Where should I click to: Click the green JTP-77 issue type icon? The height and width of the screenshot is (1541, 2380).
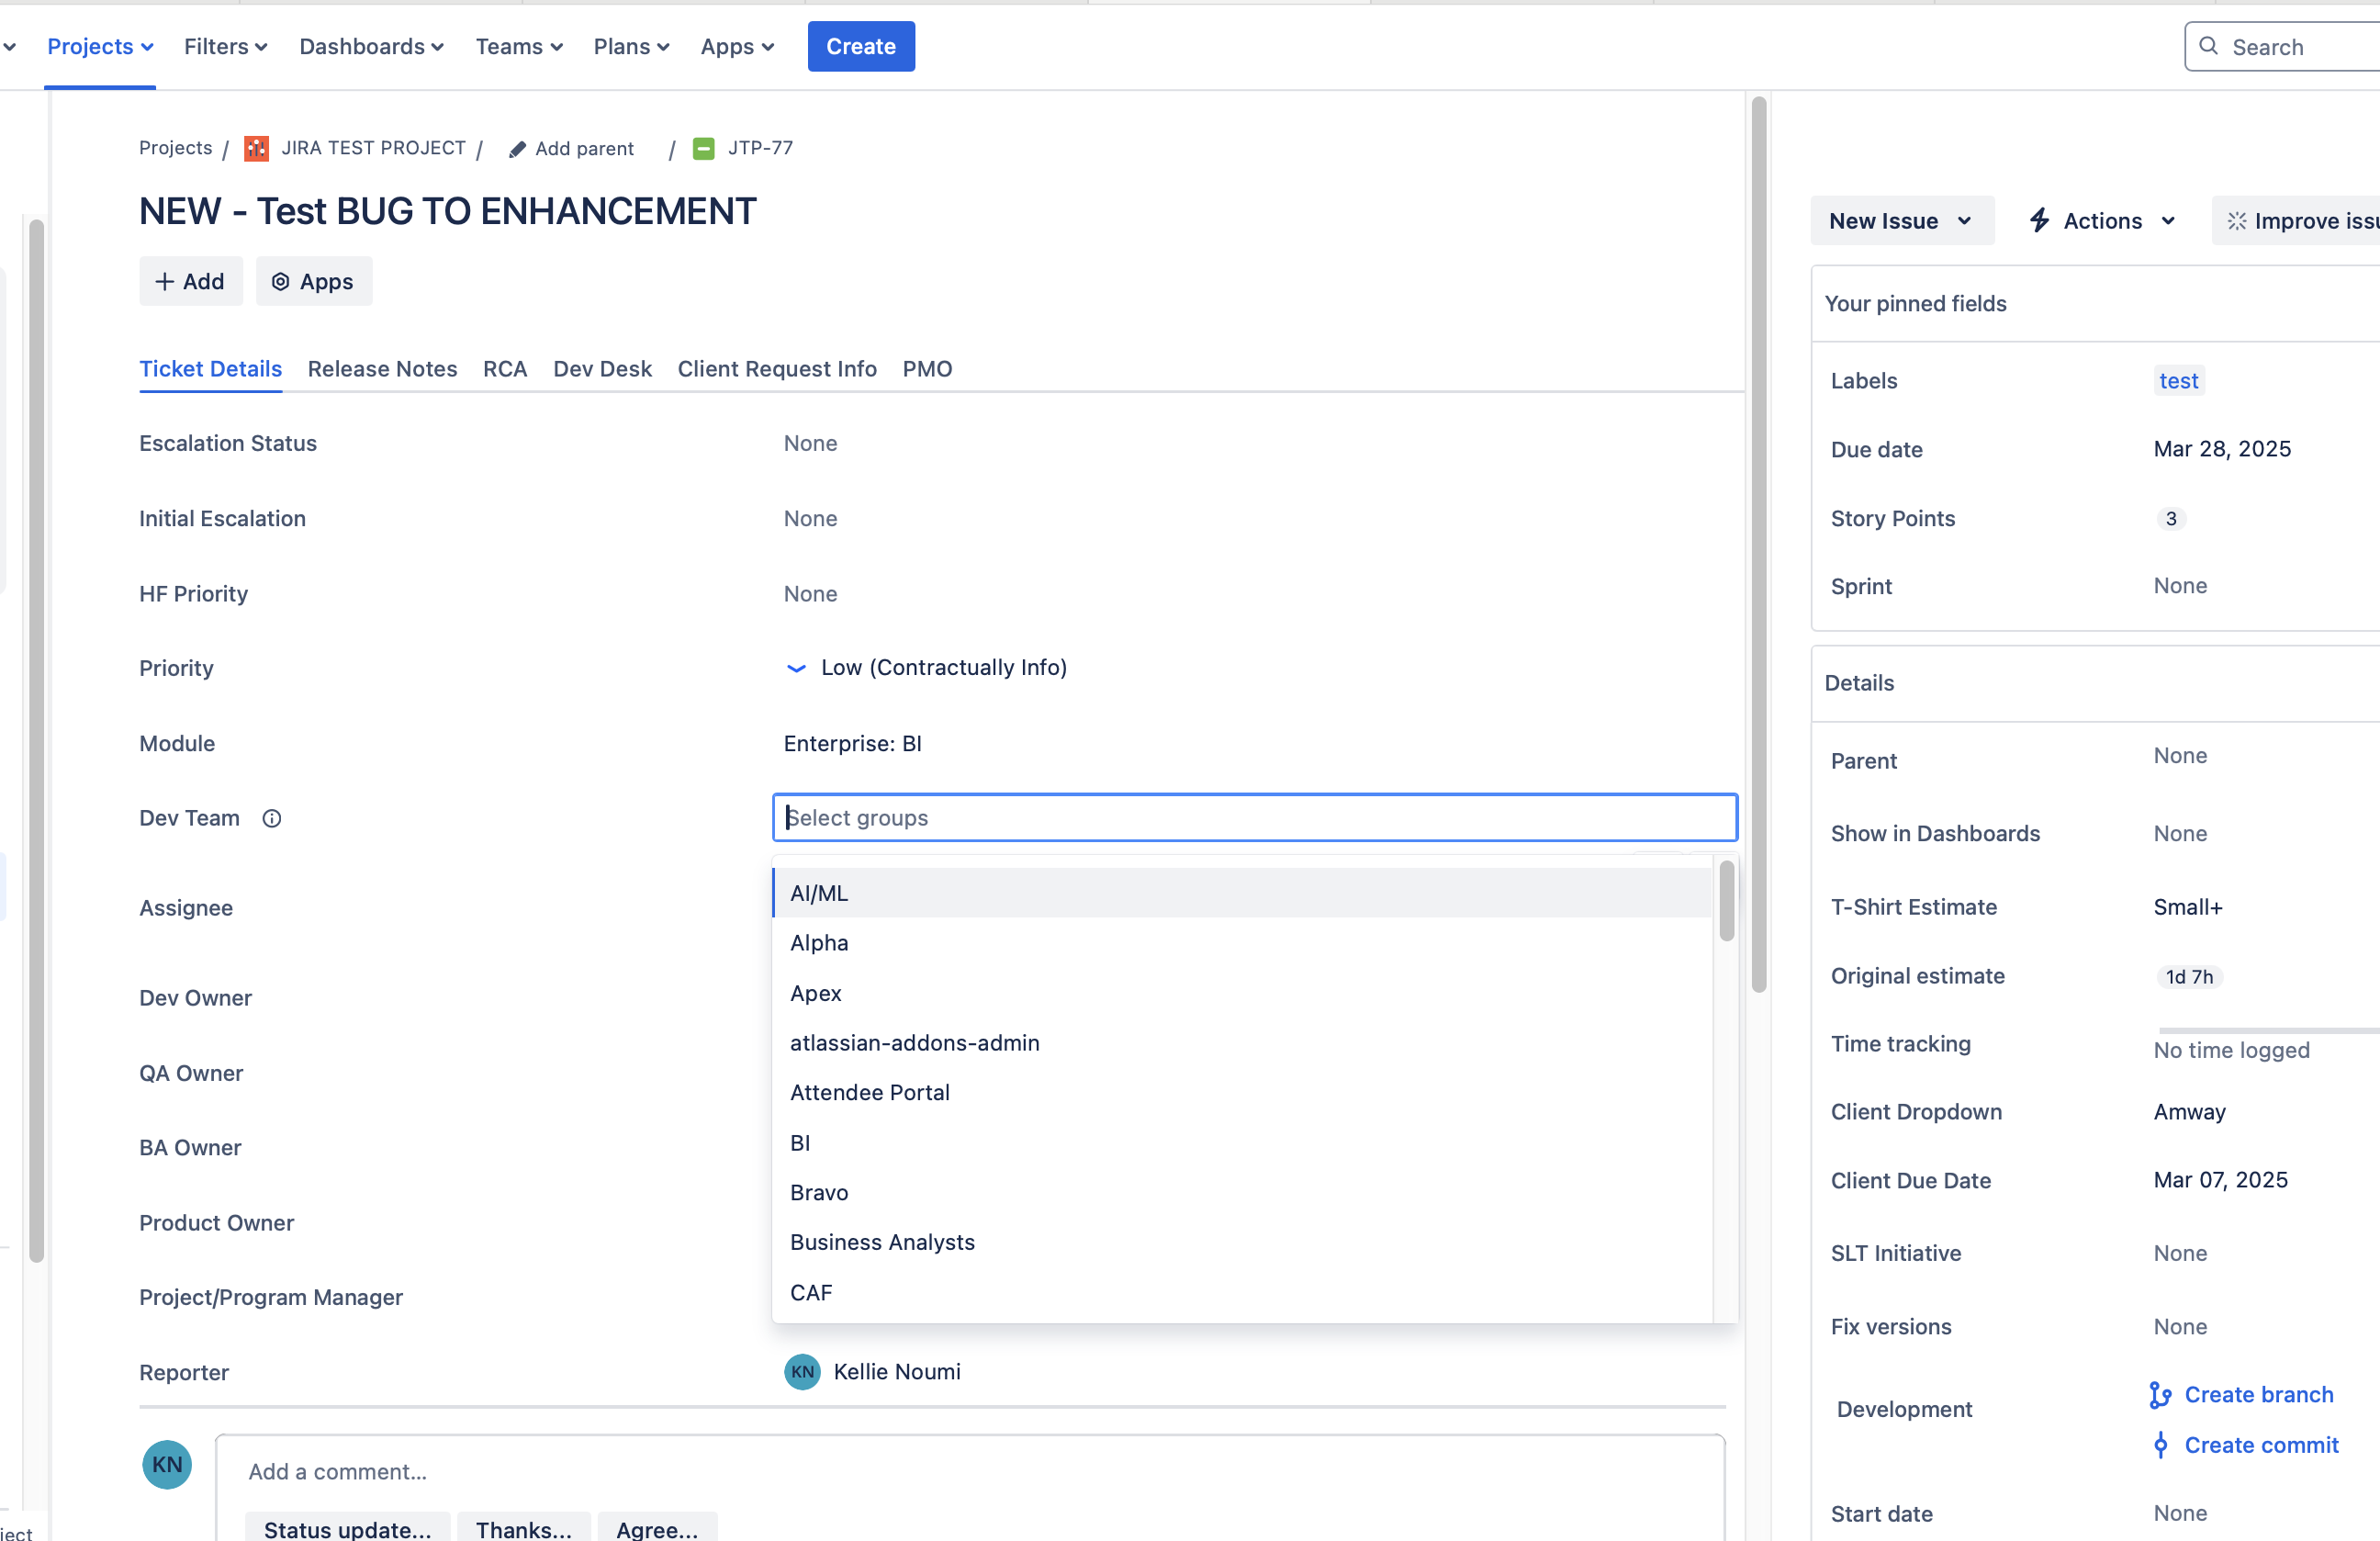pos(704,148)
